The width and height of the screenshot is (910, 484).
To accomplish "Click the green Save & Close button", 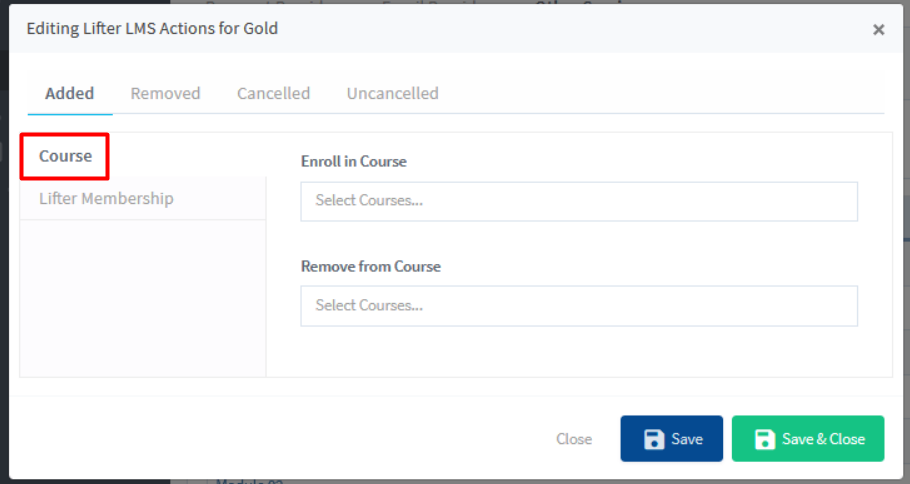I will pos(807,439).
